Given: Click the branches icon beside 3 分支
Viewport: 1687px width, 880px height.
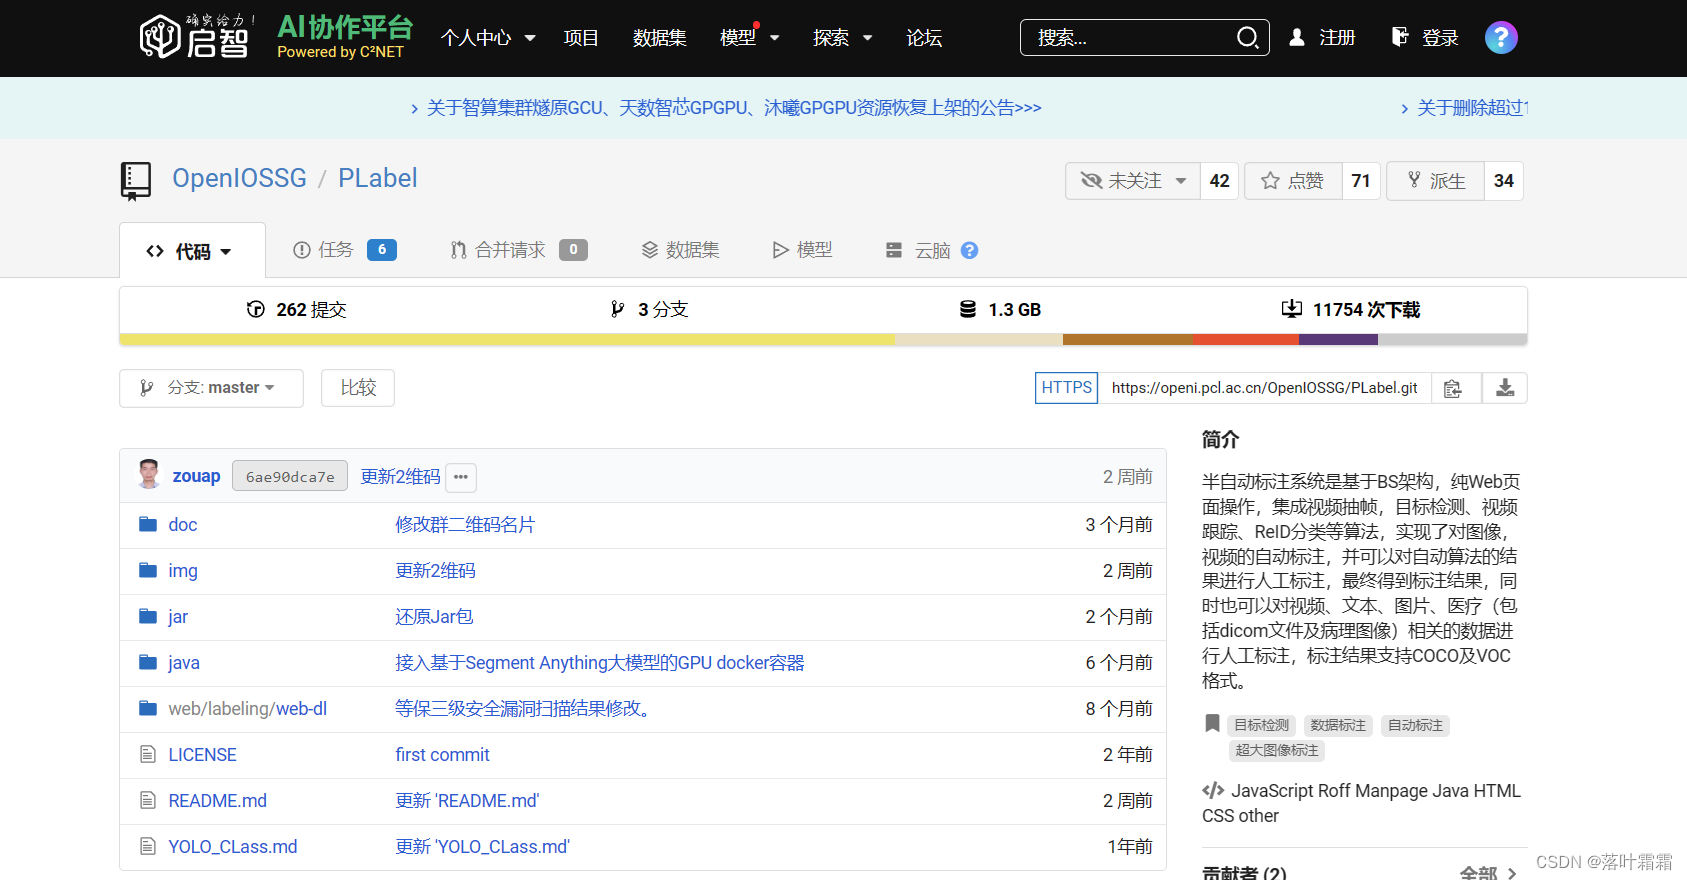Looking at the screenshot, I should pyautogui.click(x=618, y=309).
